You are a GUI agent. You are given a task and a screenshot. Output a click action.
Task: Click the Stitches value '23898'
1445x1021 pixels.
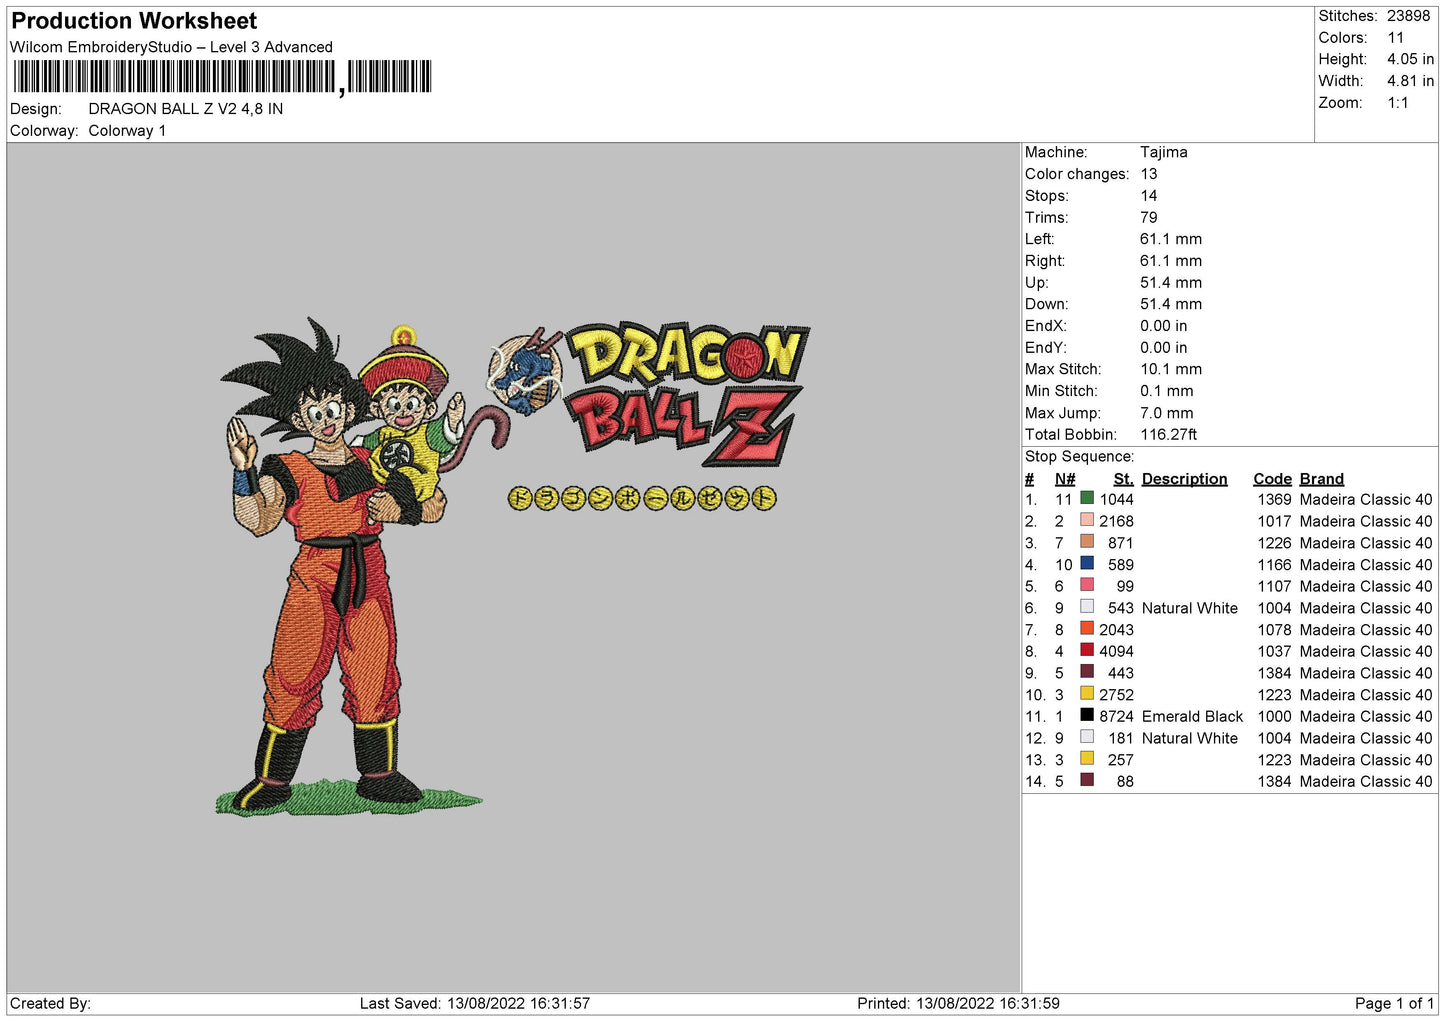(x=1409, y=16)
